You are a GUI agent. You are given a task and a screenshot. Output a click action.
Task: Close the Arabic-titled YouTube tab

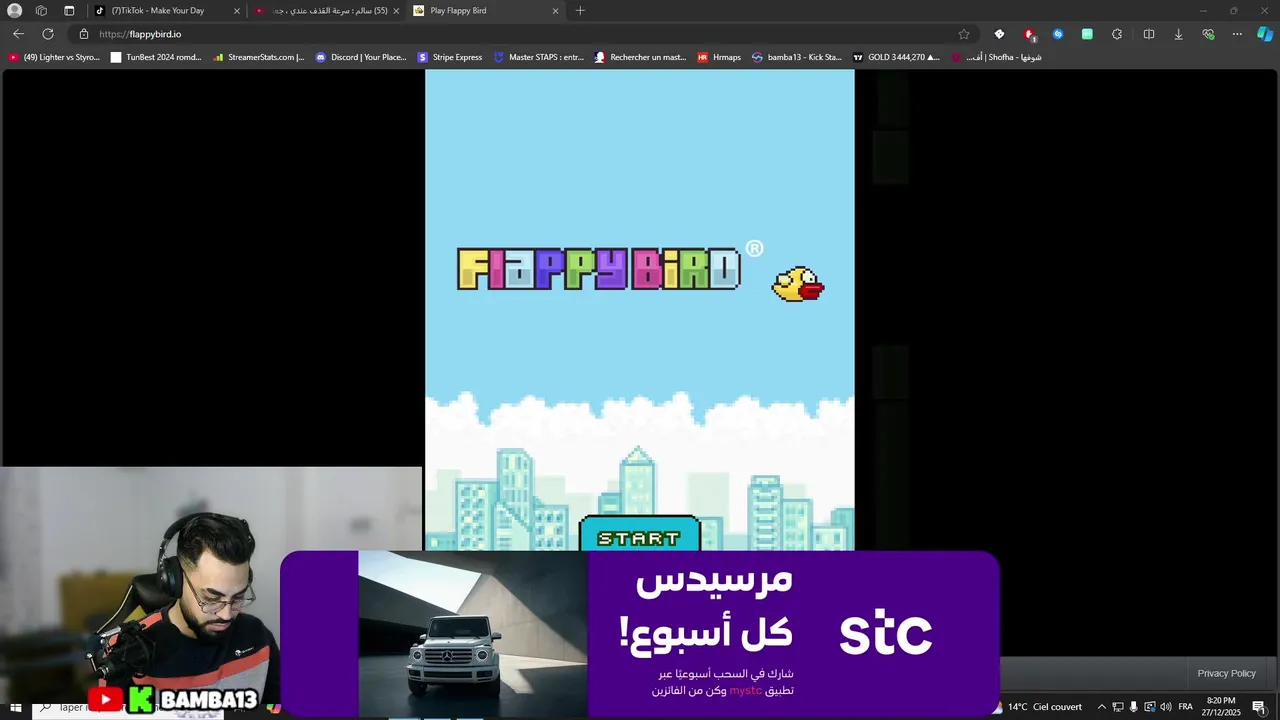pyautogui.click(x=396, y=11)
